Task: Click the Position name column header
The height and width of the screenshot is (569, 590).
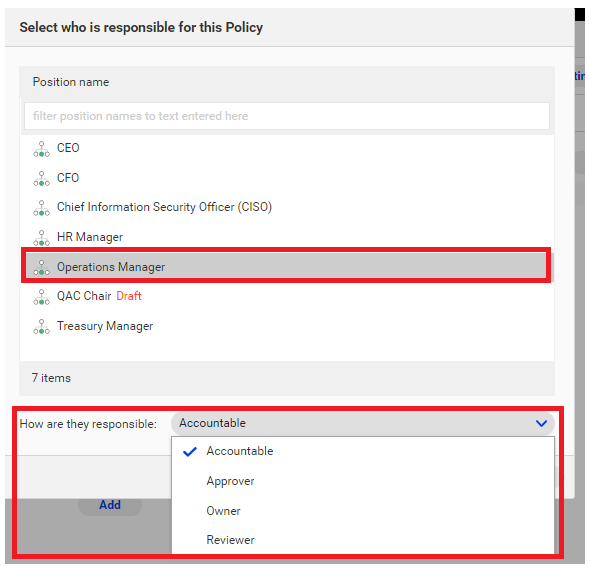Action: [71, 82]
